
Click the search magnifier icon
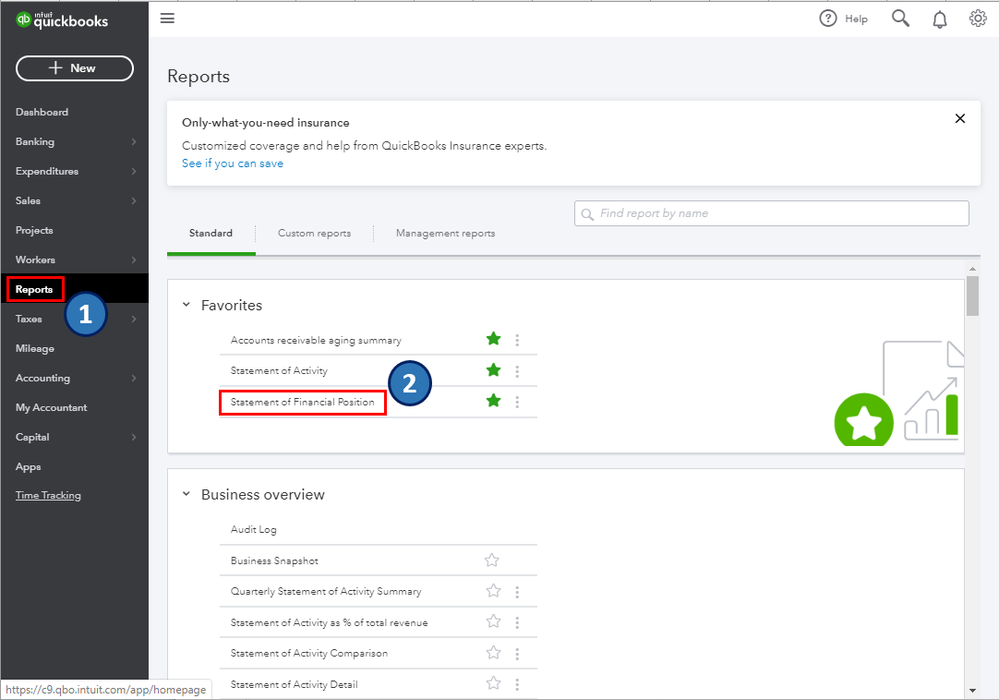(901, 18)
